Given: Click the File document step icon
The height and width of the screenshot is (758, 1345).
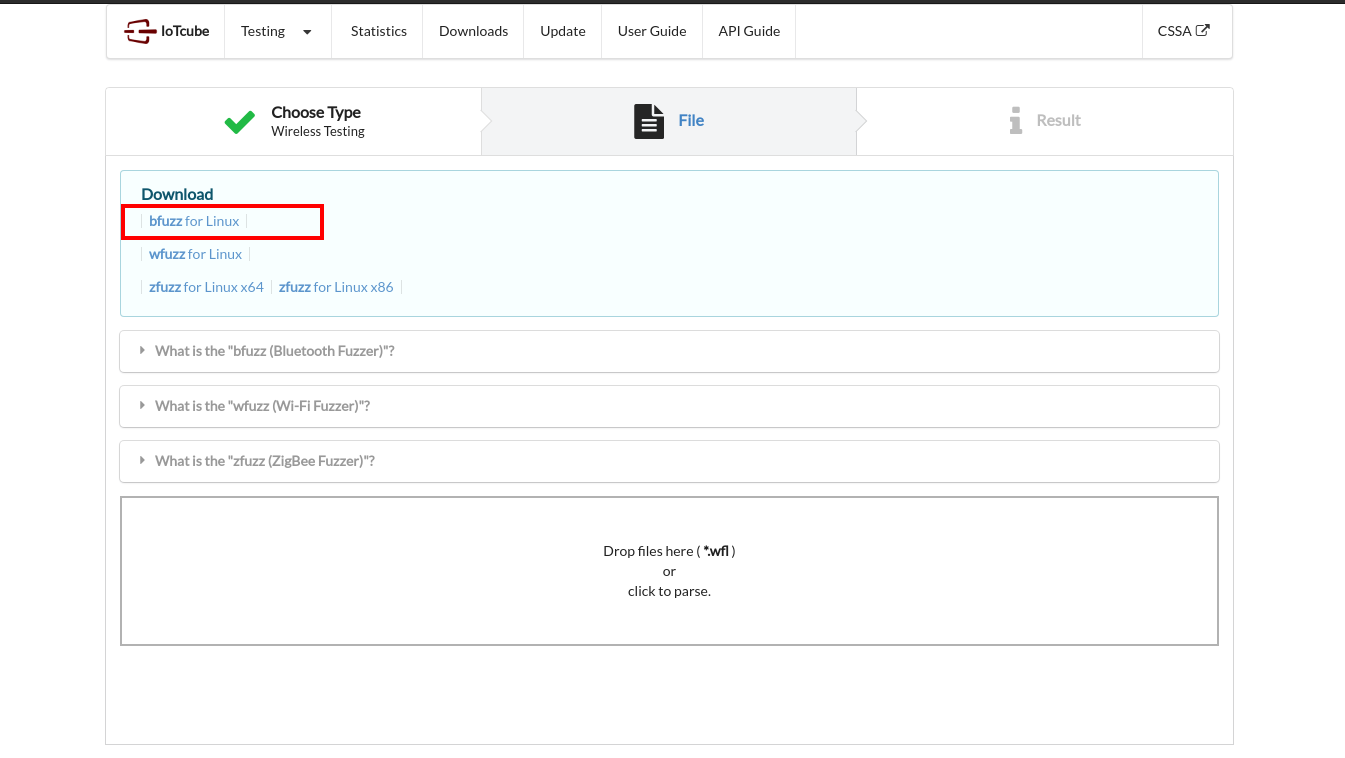Looking at the screenshot, I should 649,121.
